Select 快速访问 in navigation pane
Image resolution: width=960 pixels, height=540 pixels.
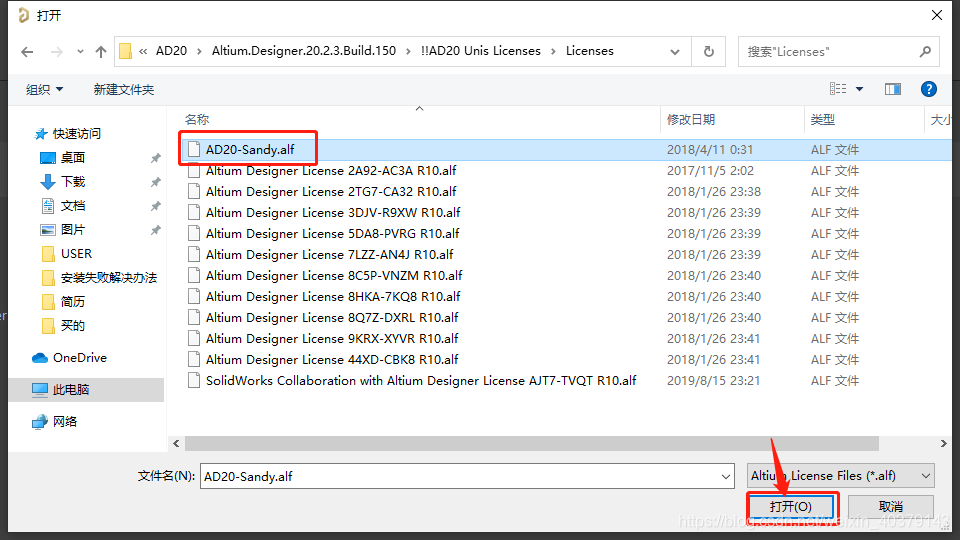point(77,133)
